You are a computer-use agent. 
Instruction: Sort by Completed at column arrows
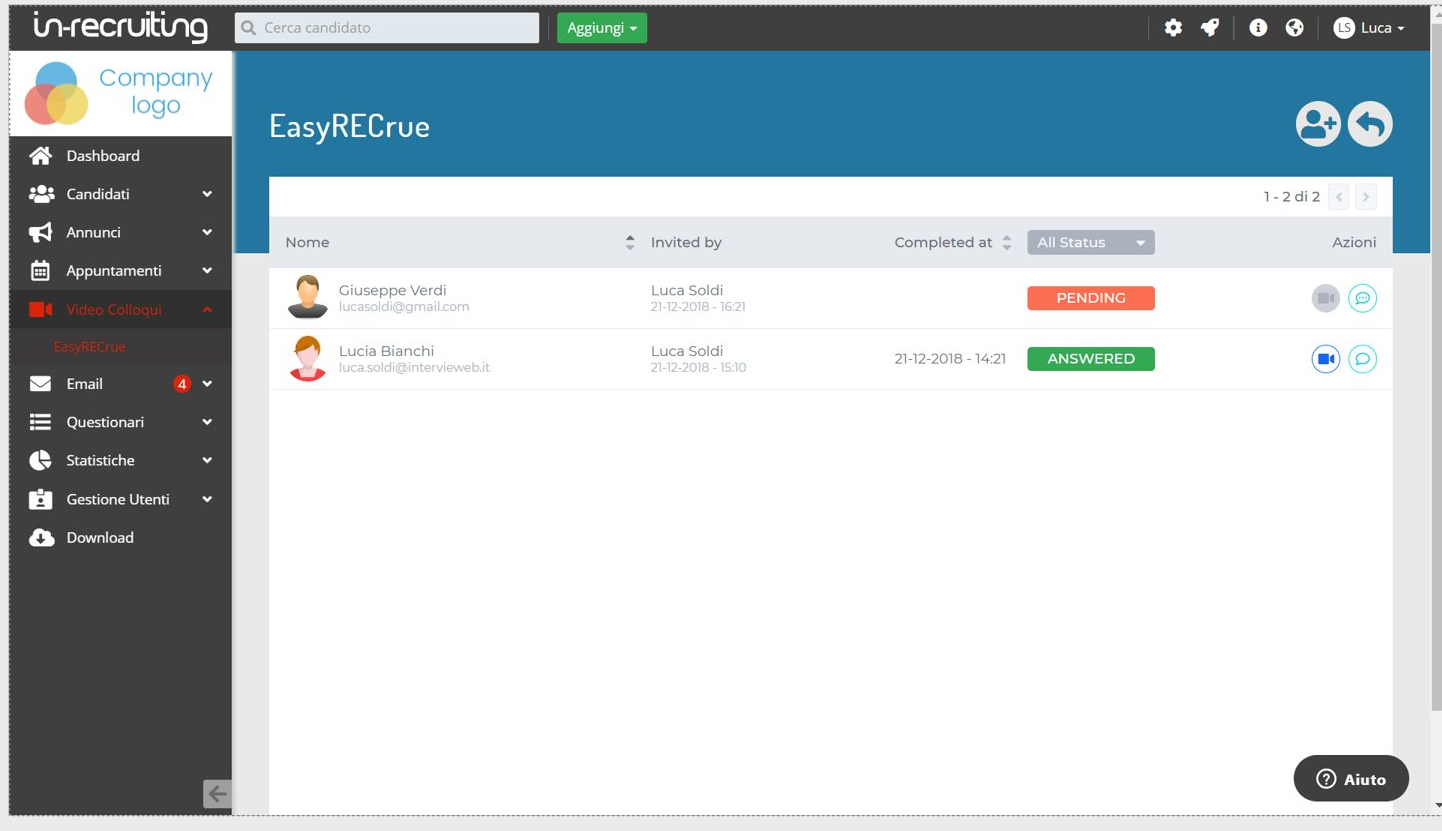1007,242
